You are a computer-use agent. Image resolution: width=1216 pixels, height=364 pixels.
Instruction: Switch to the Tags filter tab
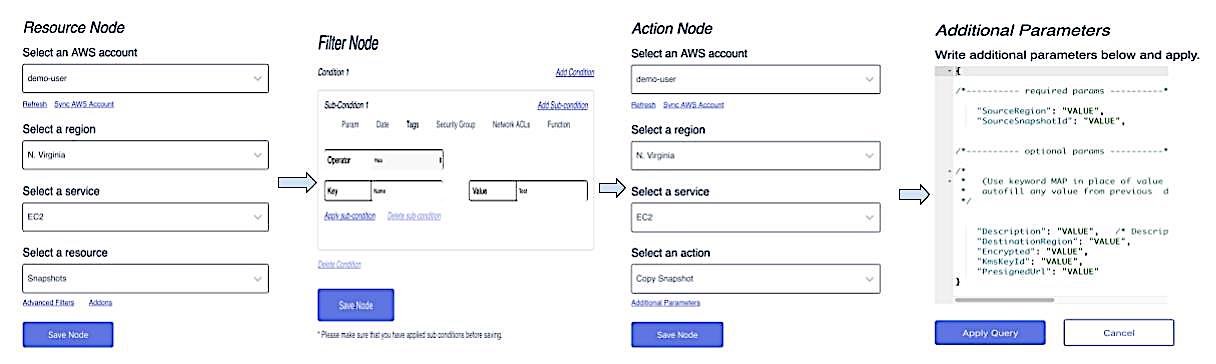pyautogui.click(x=412, y=125)
